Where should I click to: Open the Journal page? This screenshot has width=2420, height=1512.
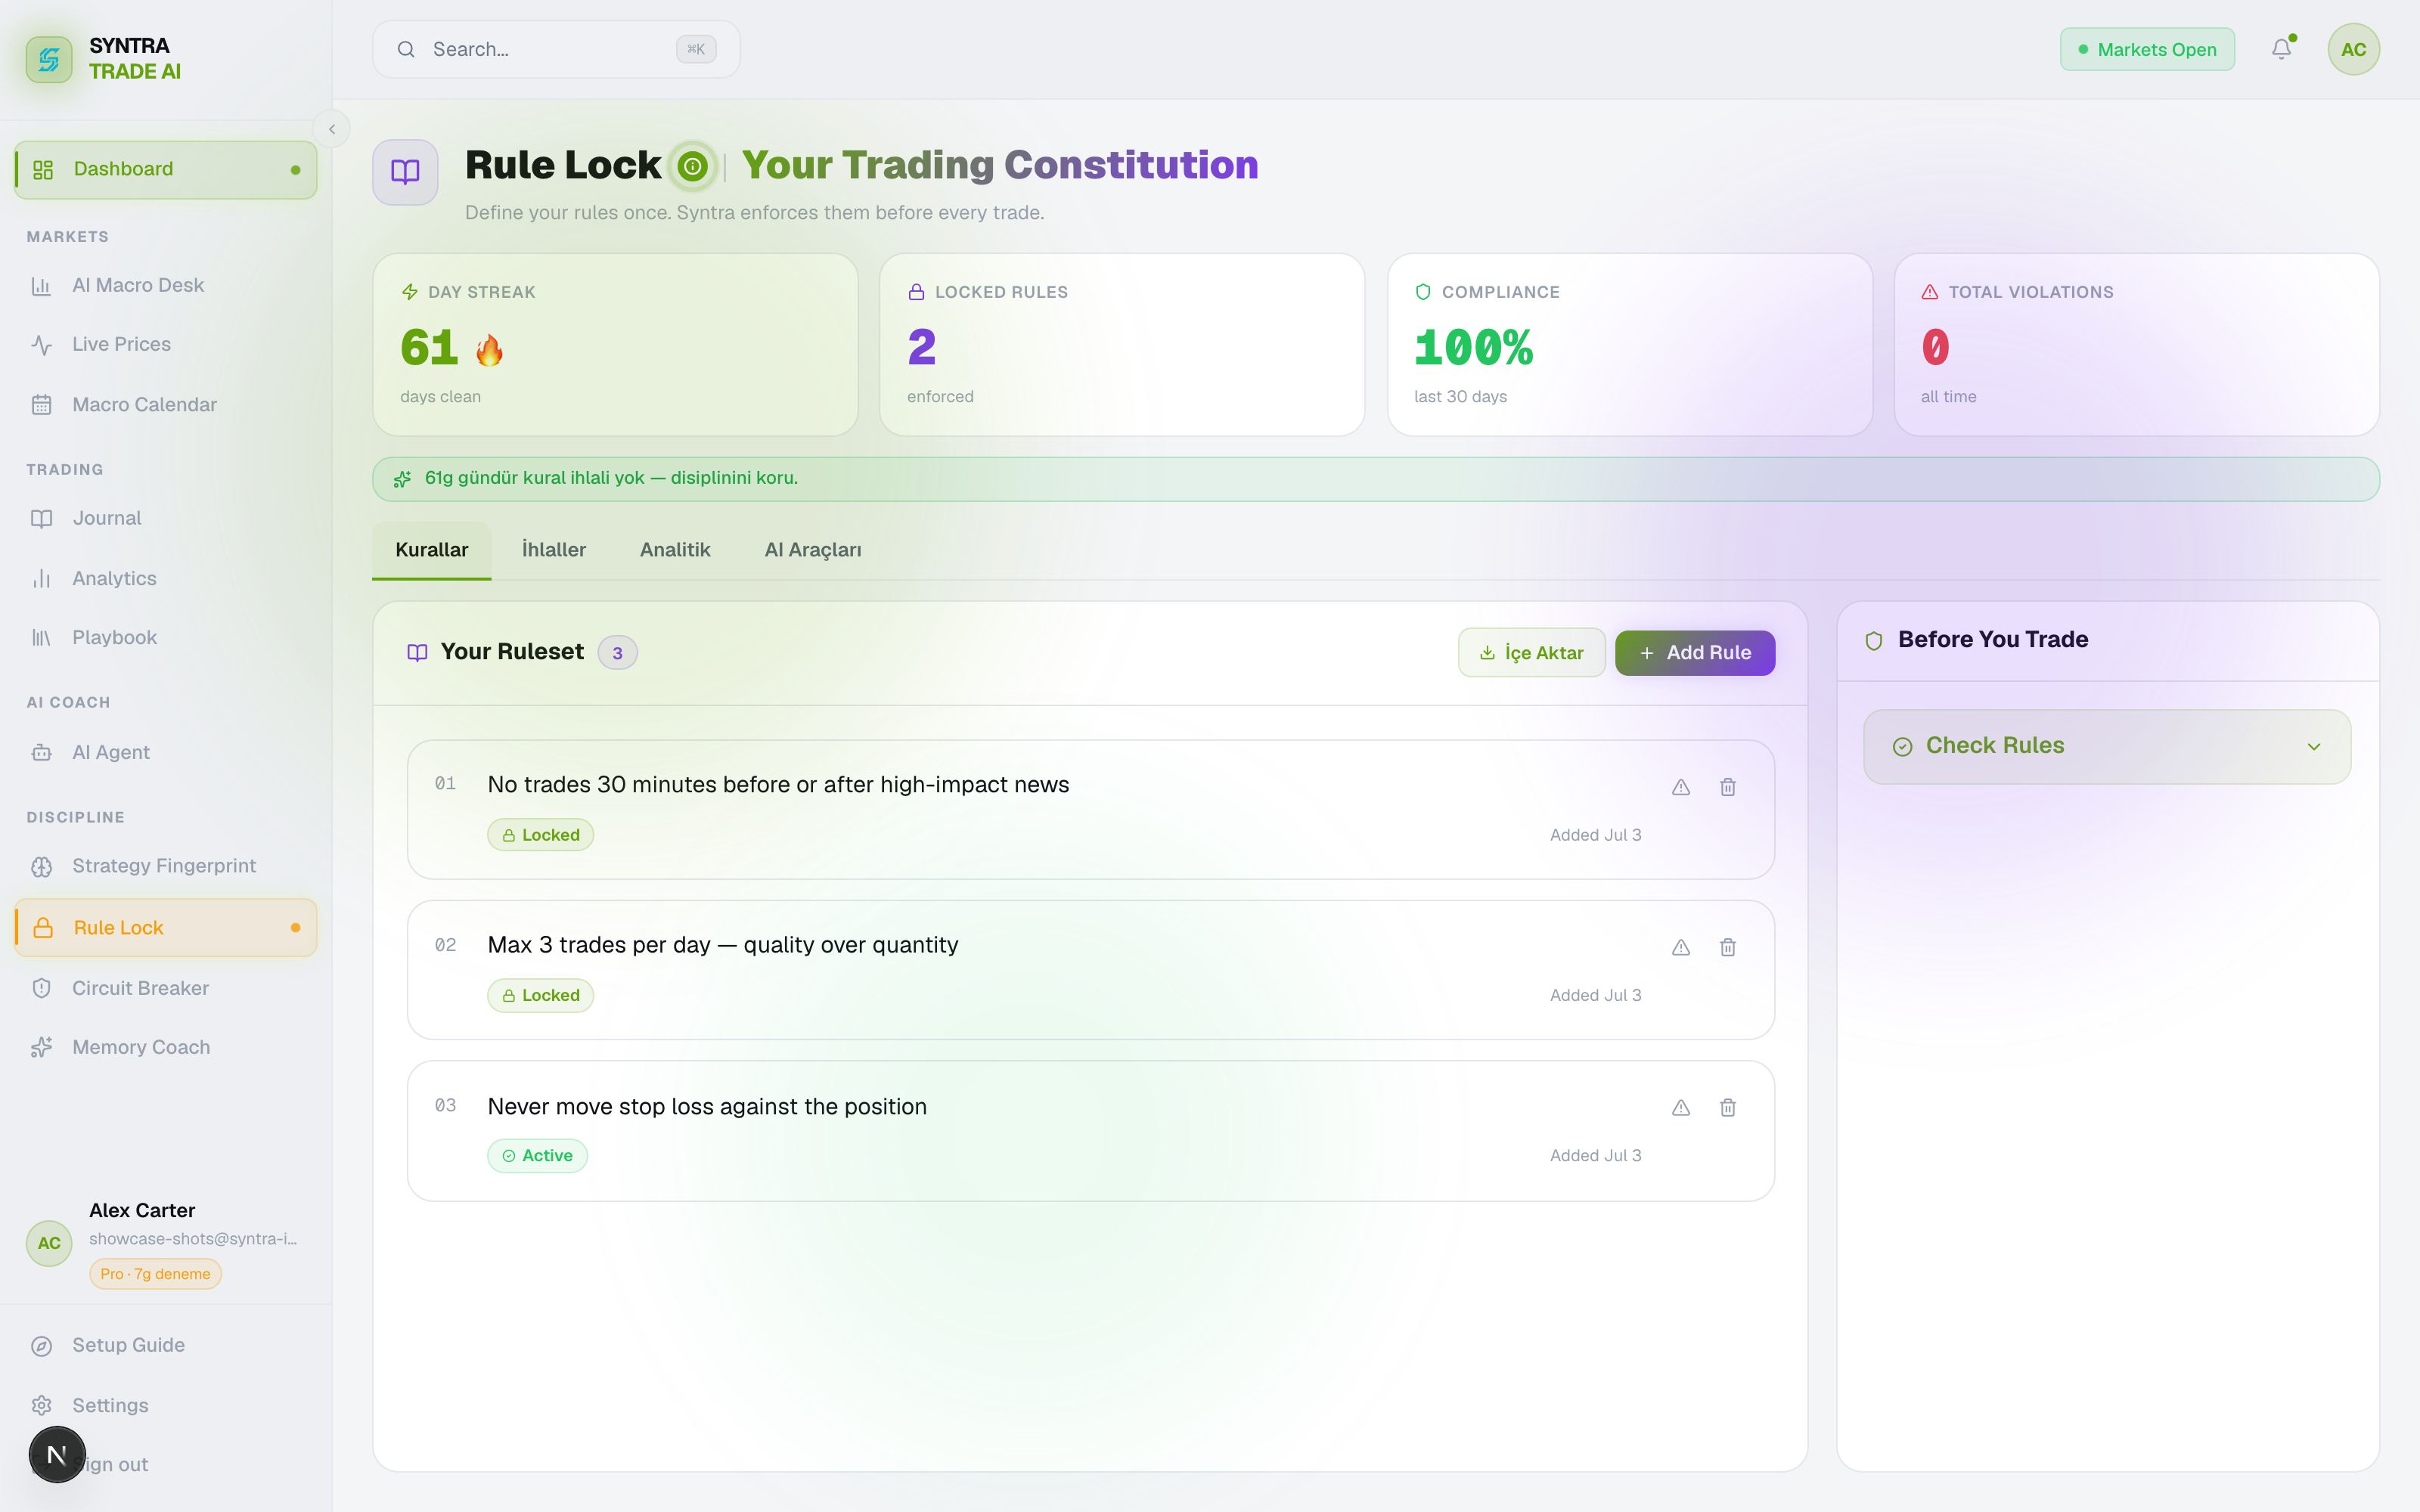[166, 519]
